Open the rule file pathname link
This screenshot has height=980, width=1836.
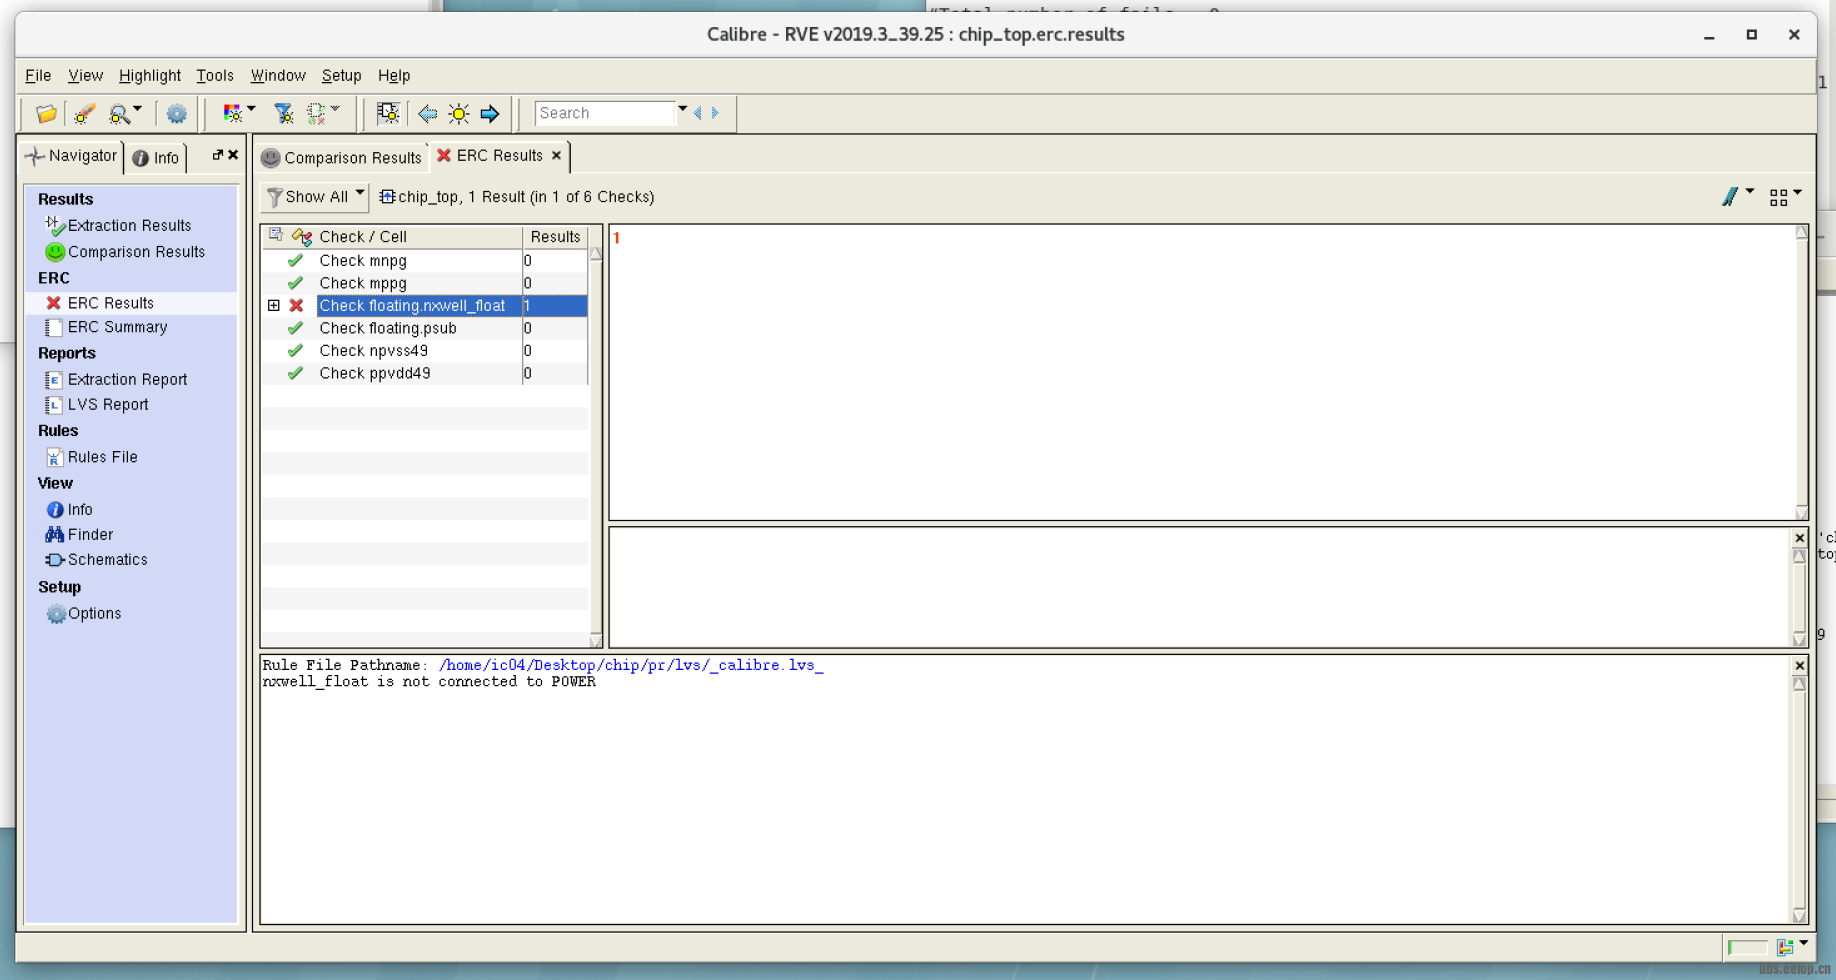[631, 665]
